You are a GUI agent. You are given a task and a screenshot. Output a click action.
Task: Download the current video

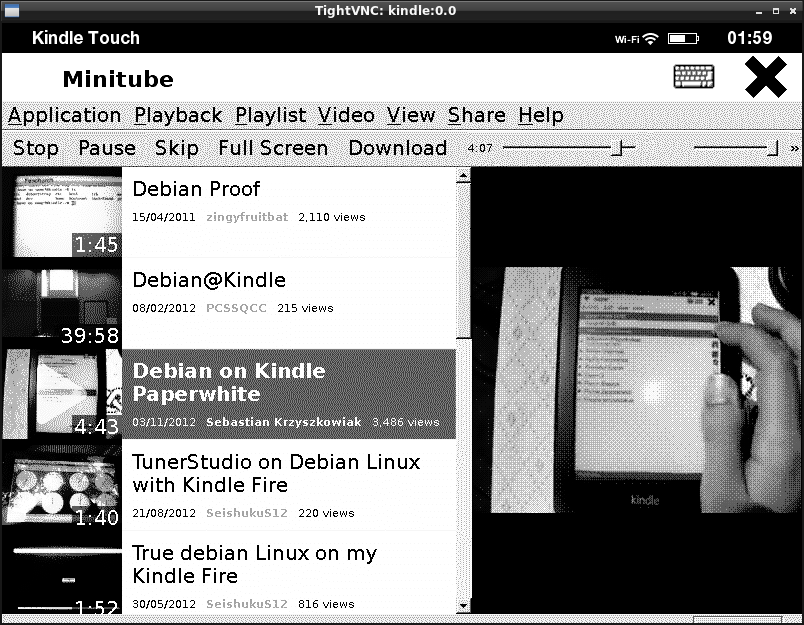click(x=397, y=148)
